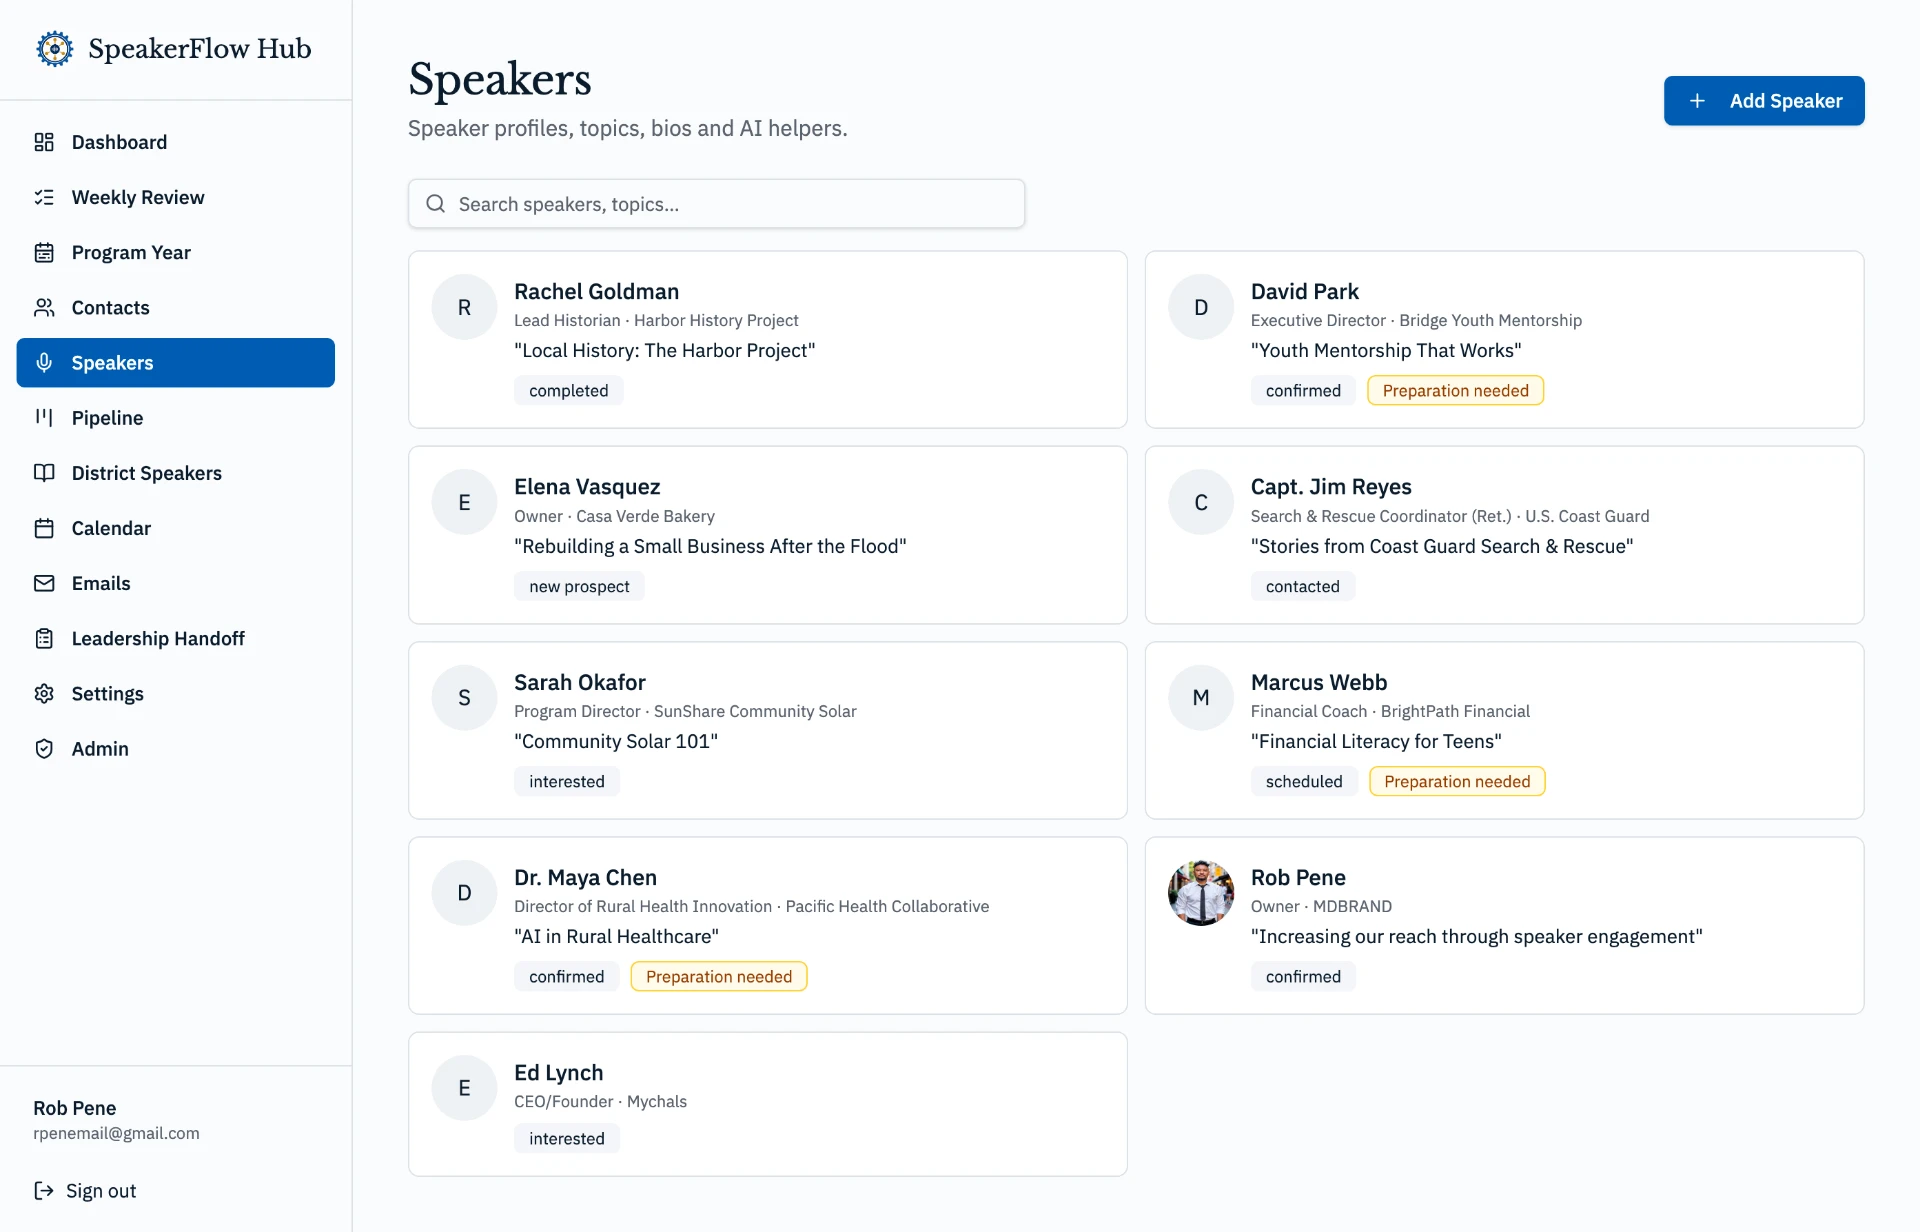Open the David Park speaker card
This screenshot has height=1232, width=1920.
tap(1504, 339)
